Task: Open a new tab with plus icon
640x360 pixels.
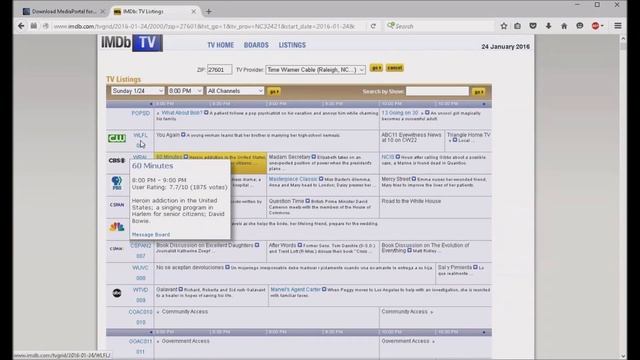Action: [x=209, y=11]
